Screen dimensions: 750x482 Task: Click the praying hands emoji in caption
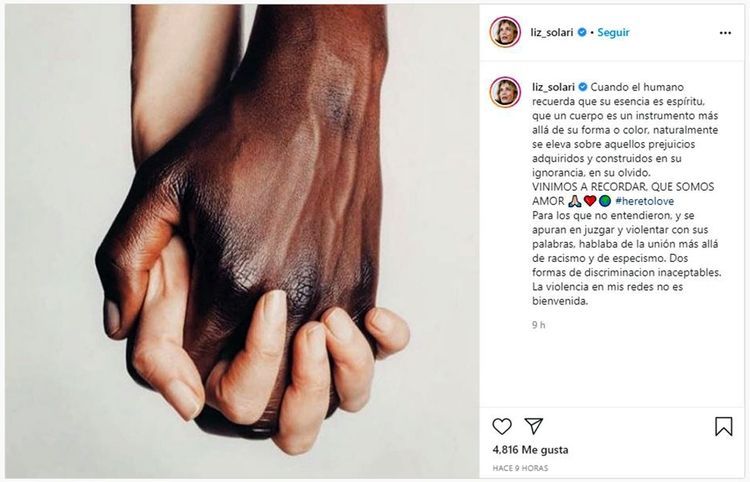(x=575, y=201)
